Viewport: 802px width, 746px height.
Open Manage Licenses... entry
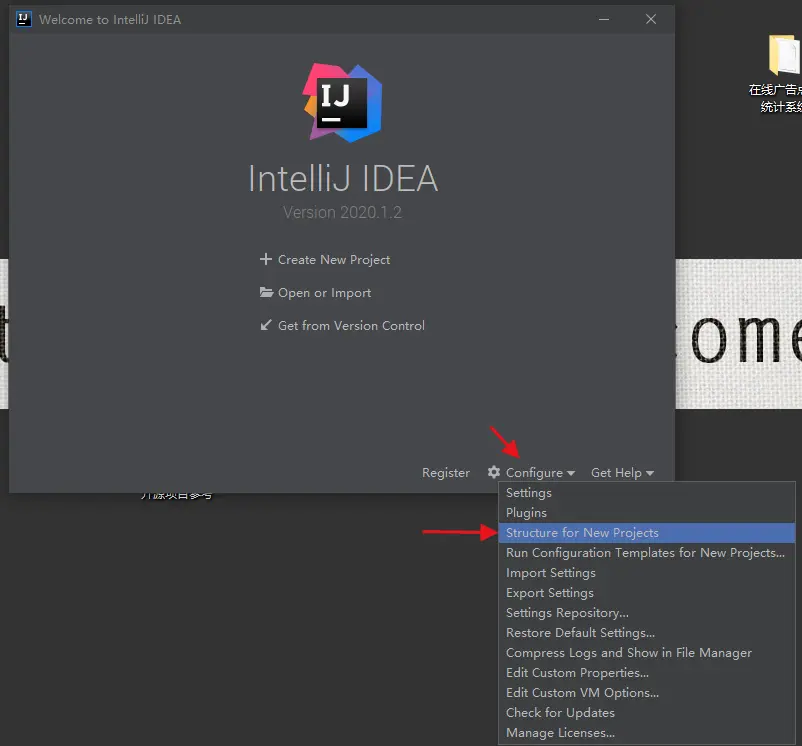(x=647, y=732)
